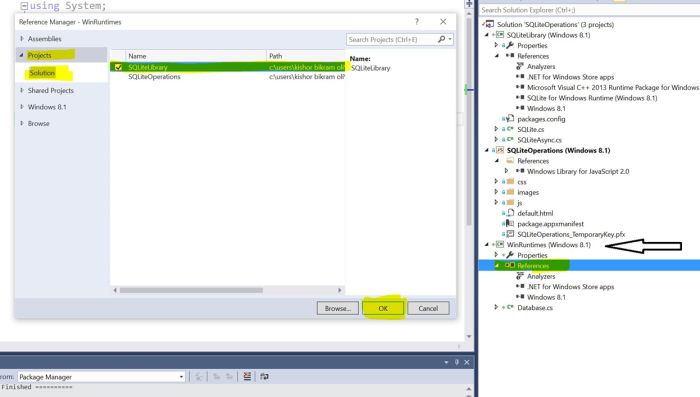Click the WinRuntimes C# project icon
The image size is (700, 397).
[500, 244]
